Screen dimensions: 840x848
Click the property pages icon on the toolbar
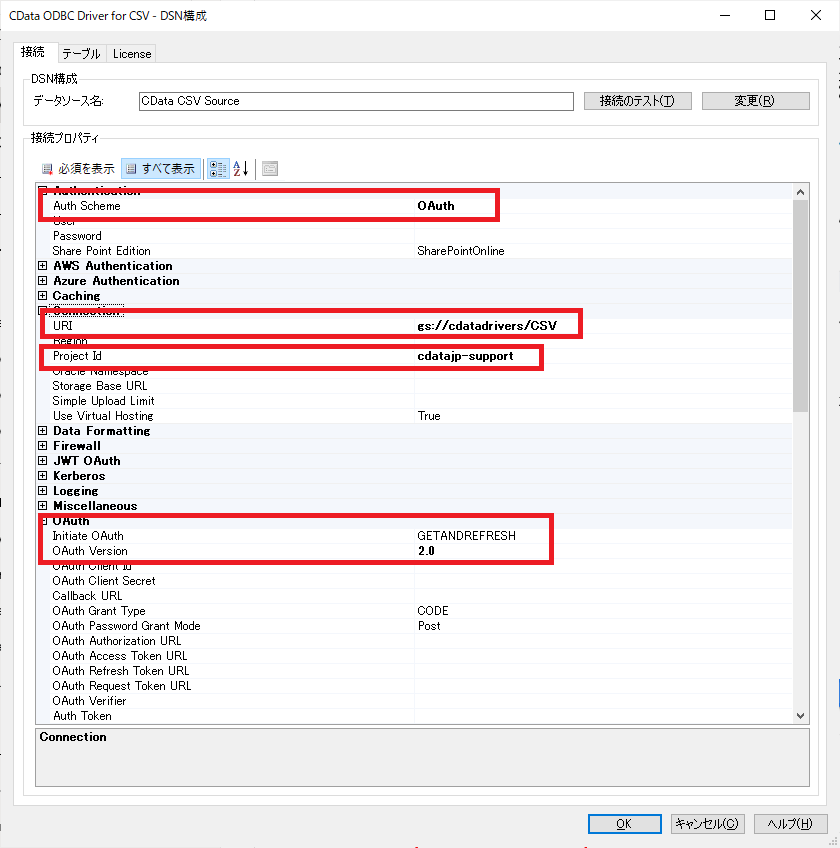270,168
